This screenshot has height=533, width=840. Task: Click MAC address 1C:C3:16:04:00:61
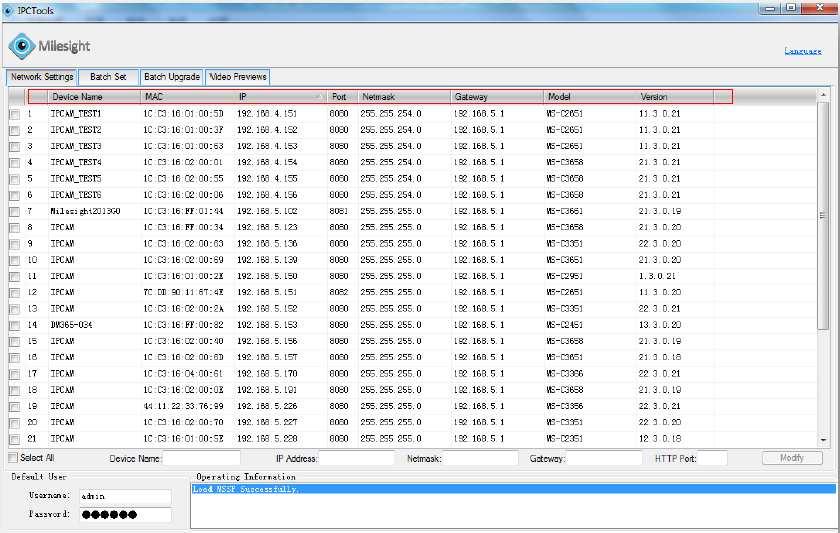183,373
